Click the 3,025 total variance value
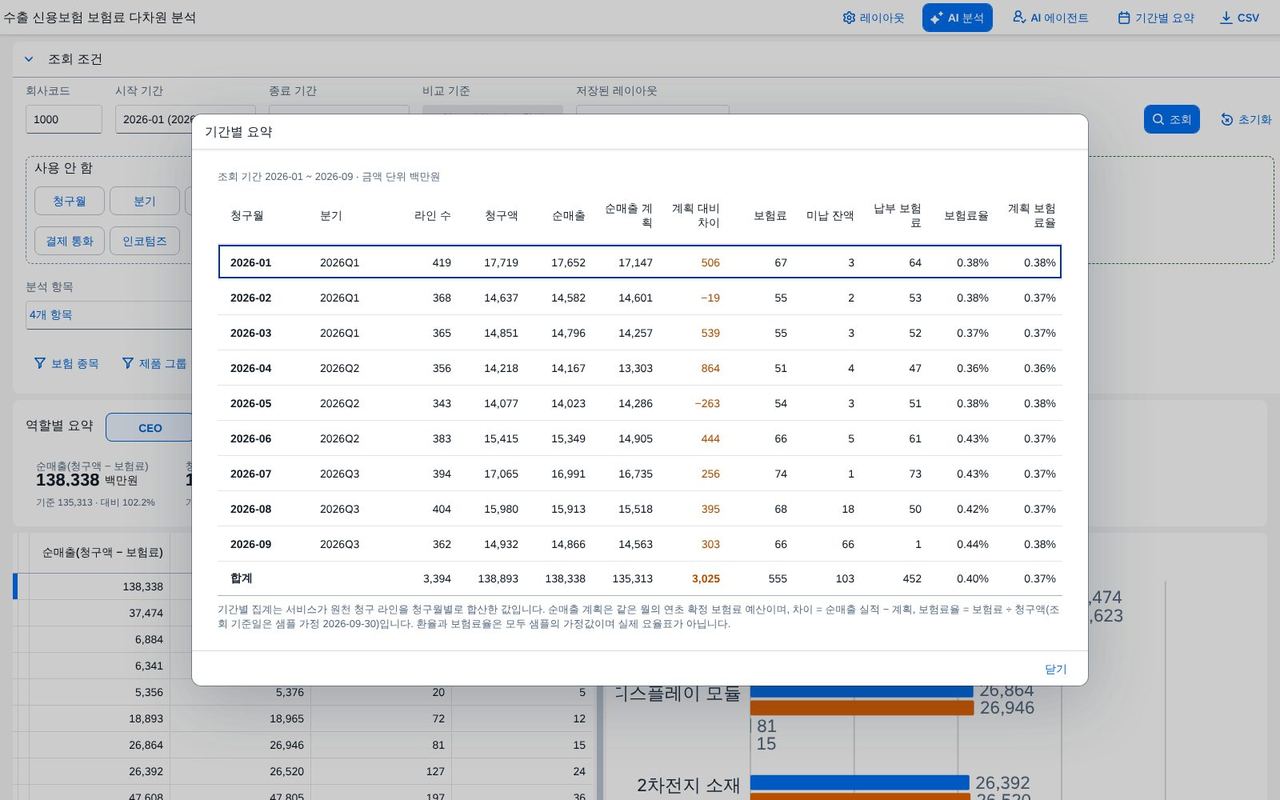The width and height of the screenshot is (1280, 800). click(706, 579)
